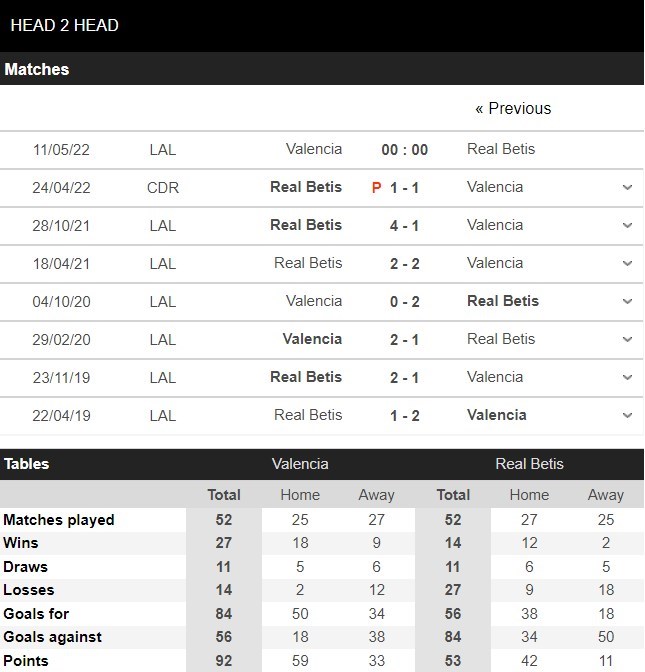Click the HEAD 2 HEAD title bar
This screenshot has height=672, width=645.
64,25
